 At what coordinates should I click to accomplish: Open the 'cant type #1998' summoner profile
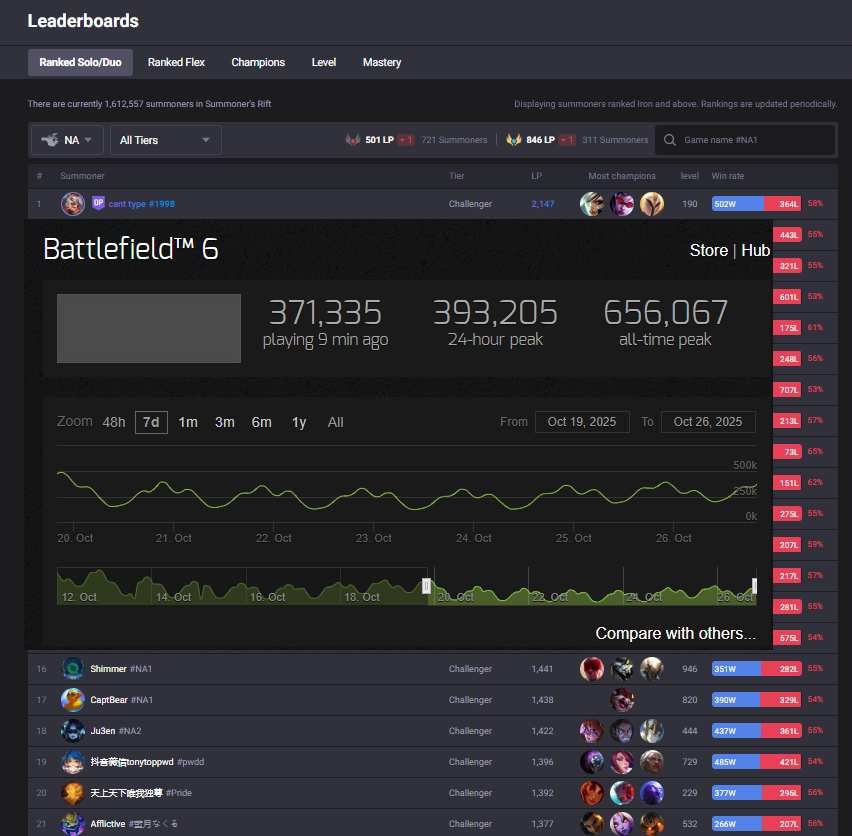point(142,204)
